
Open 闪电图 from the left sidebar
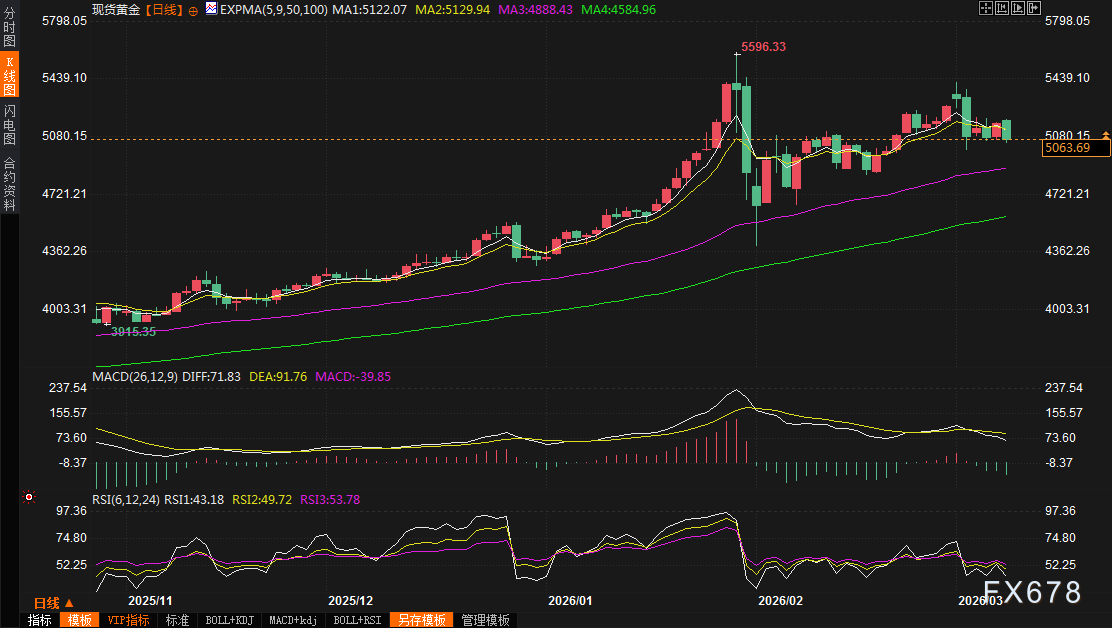(9, 125)
